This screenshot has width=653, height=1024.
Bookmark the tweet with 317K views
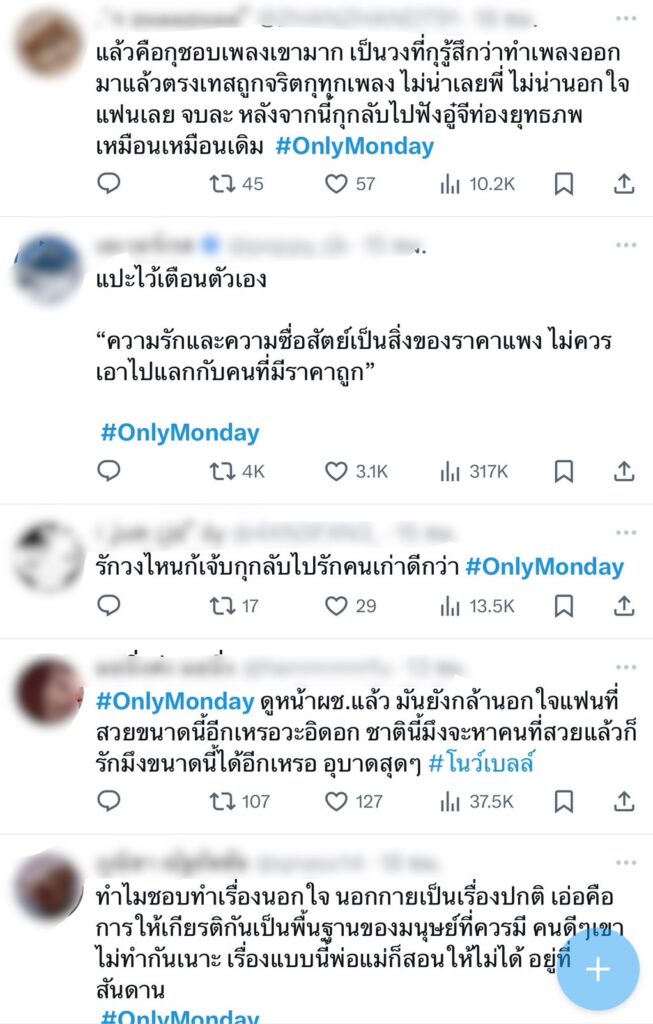[x=564, y=471]
